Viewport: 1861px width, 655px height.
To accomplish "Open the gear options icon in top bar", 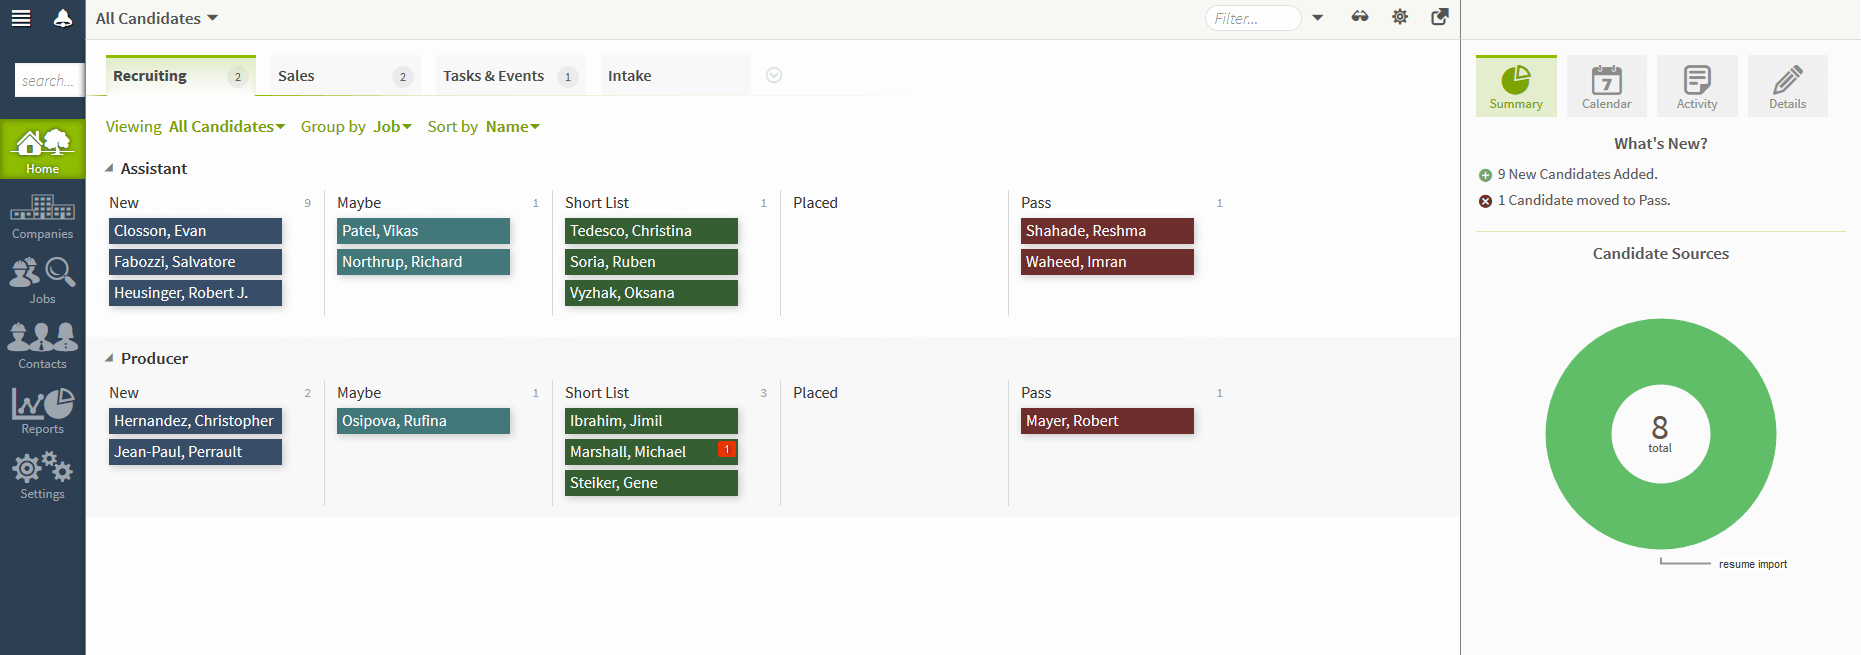I will coord(1400,17).
